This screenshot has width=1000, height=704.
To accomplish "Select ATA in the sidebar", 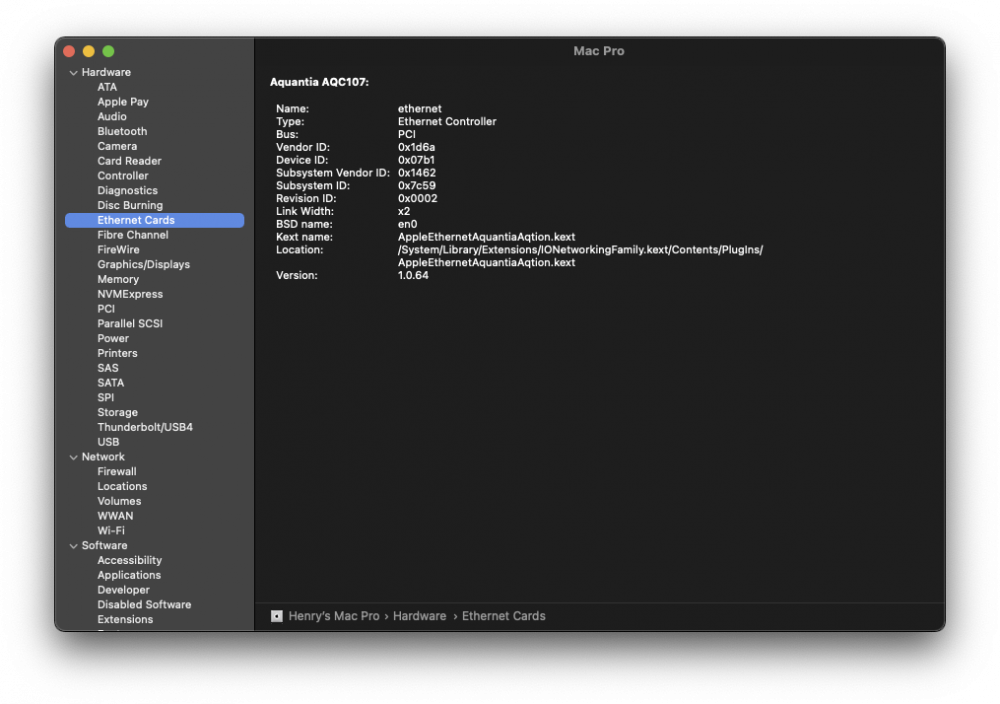I will (x=107, y=87).
